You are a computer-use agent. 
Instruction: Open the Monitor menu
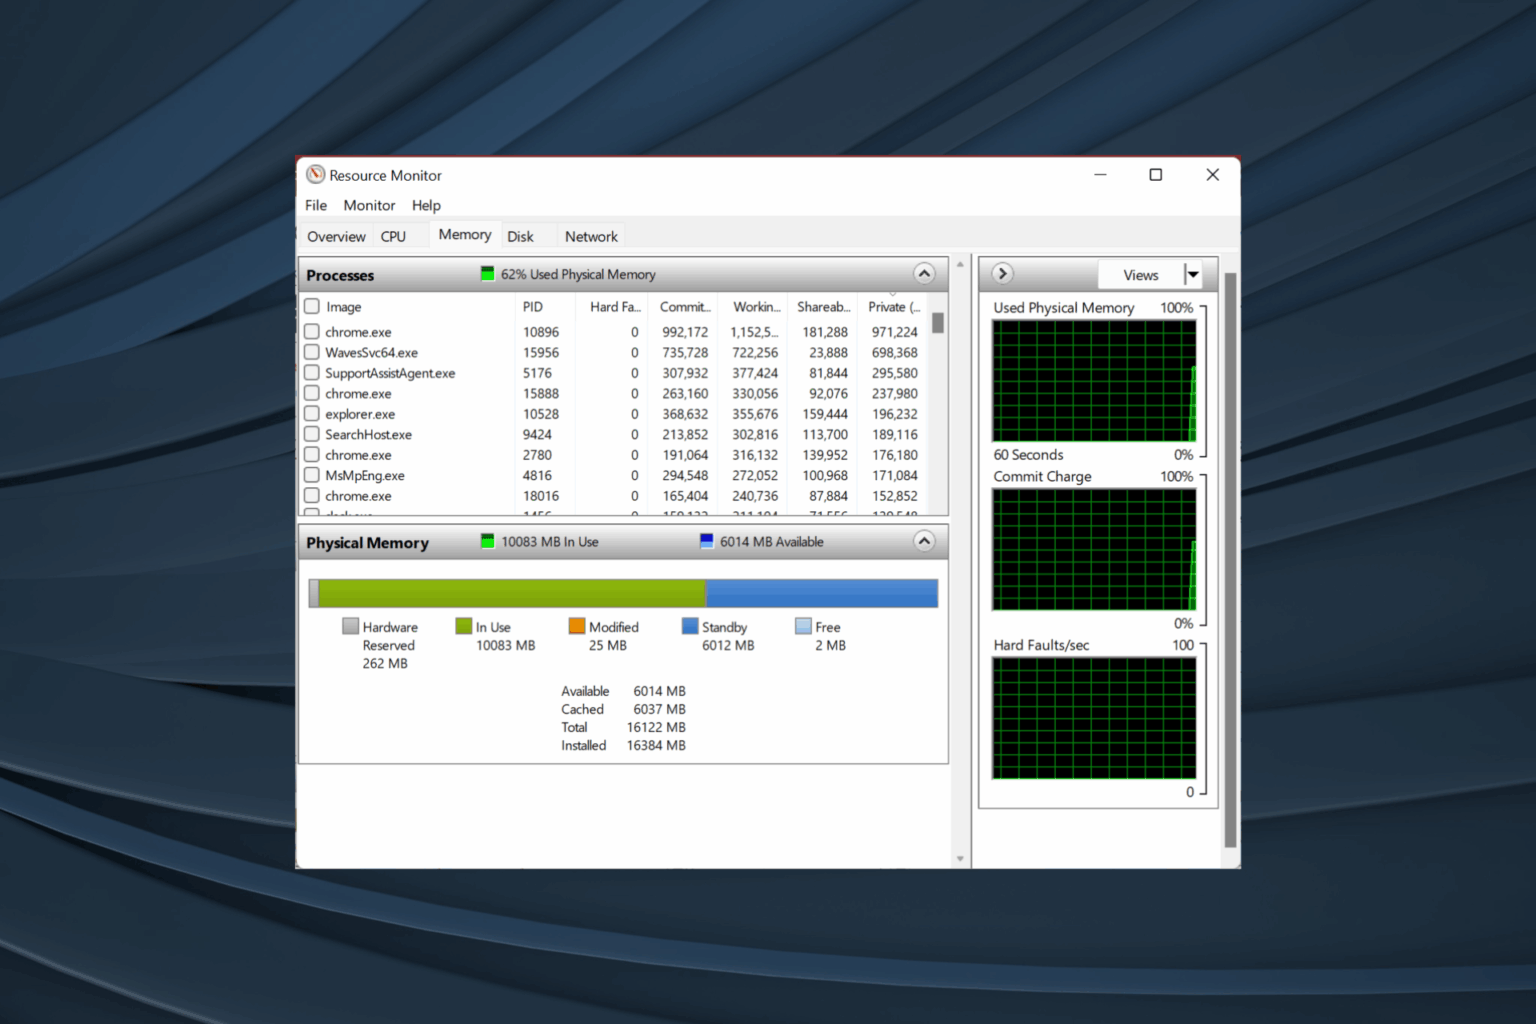click(x=368, y=205)
